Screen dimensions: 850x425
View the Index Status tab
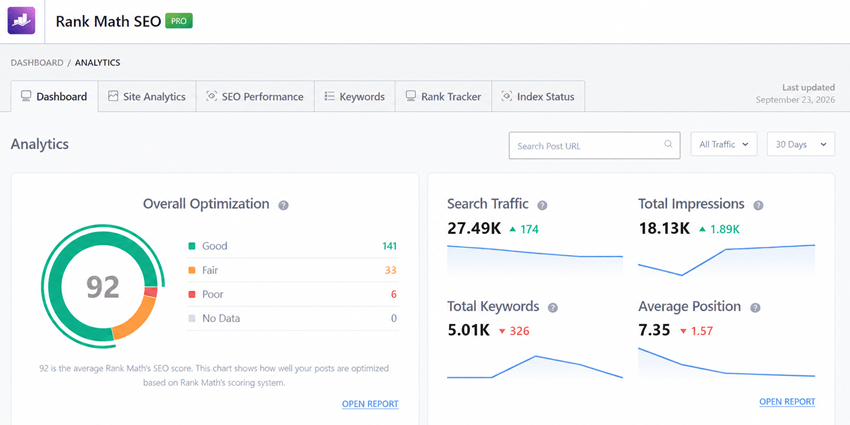coord(538,96)
